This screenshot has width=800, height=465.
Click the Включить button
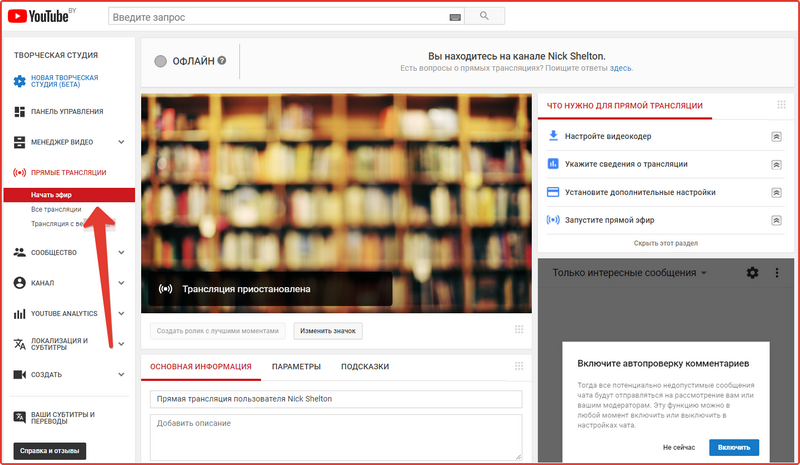click(734, 447)
